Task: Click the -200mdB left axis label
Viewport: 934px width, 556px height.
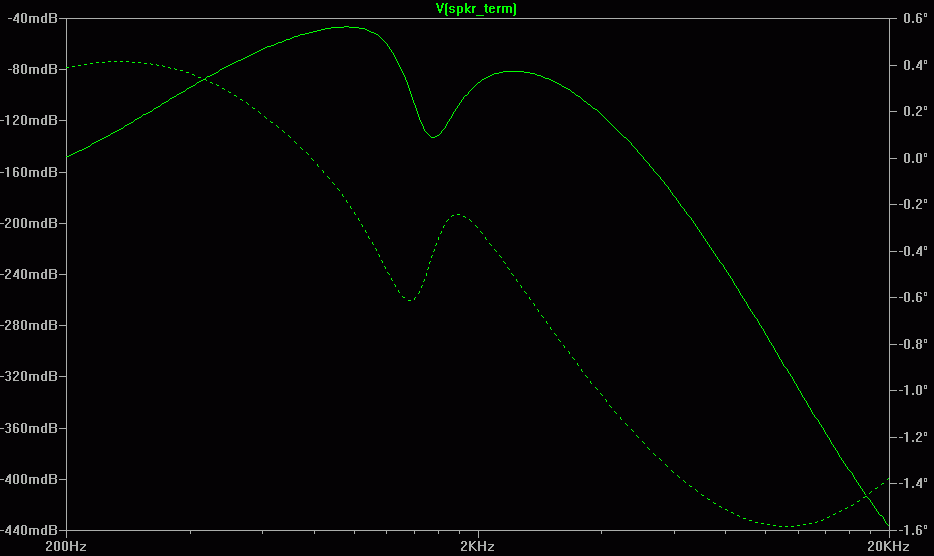Action: [x=29, y=223]
